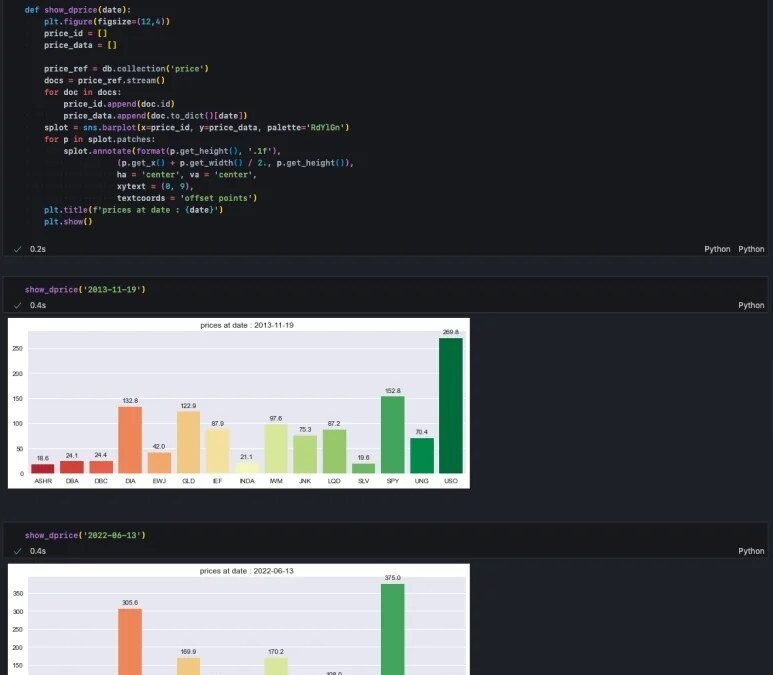Click the 269.8 value label above USO

pyautogui.click(x=451, y=332)
